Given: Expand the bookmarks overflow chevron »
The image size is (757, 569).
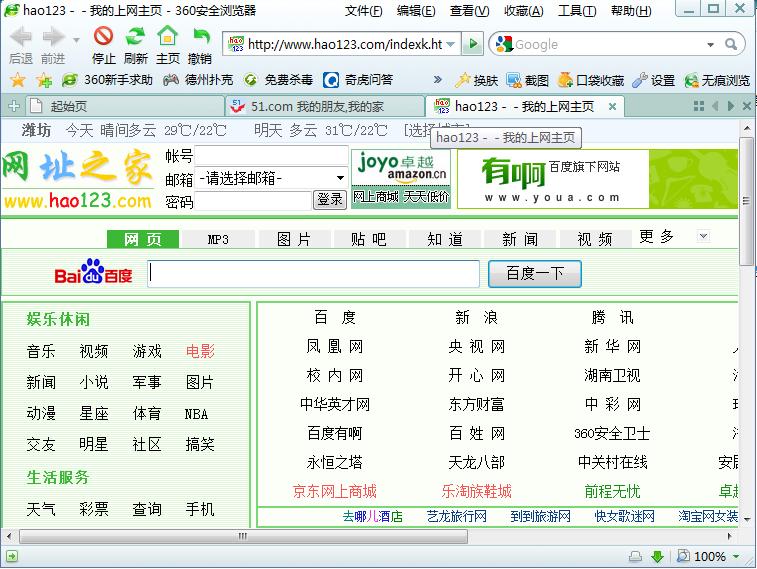Looking at the screenshot, I should click(x=437, y=80).
